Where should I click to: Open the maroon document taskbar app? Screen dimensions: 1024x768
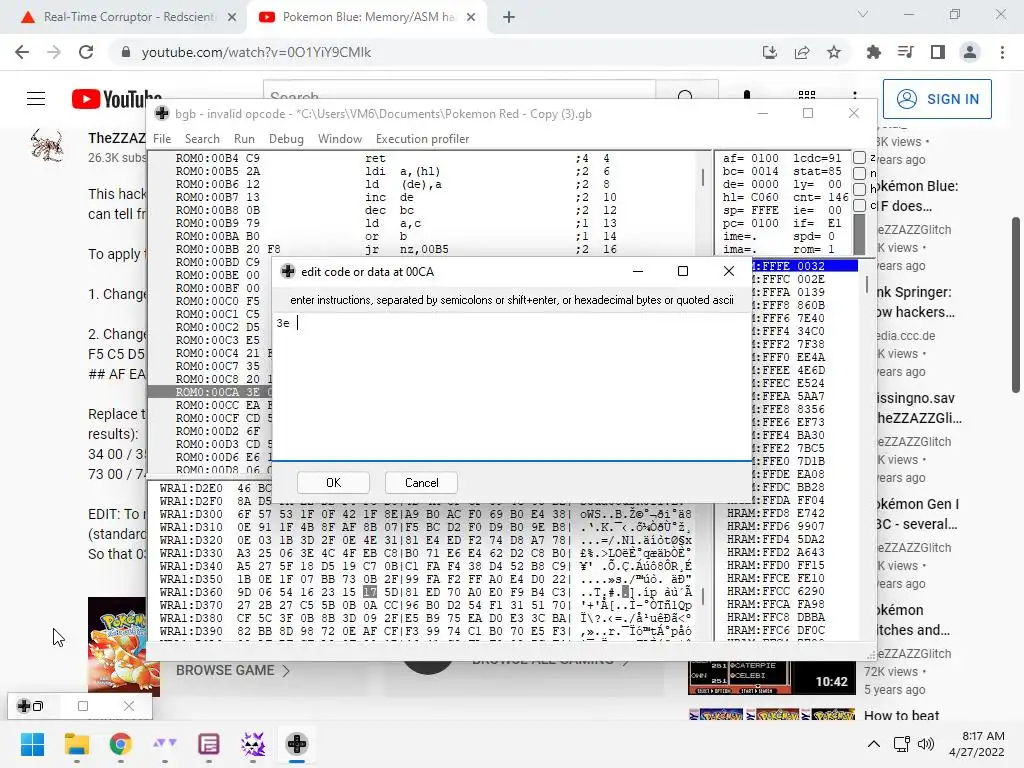[208, 744]
